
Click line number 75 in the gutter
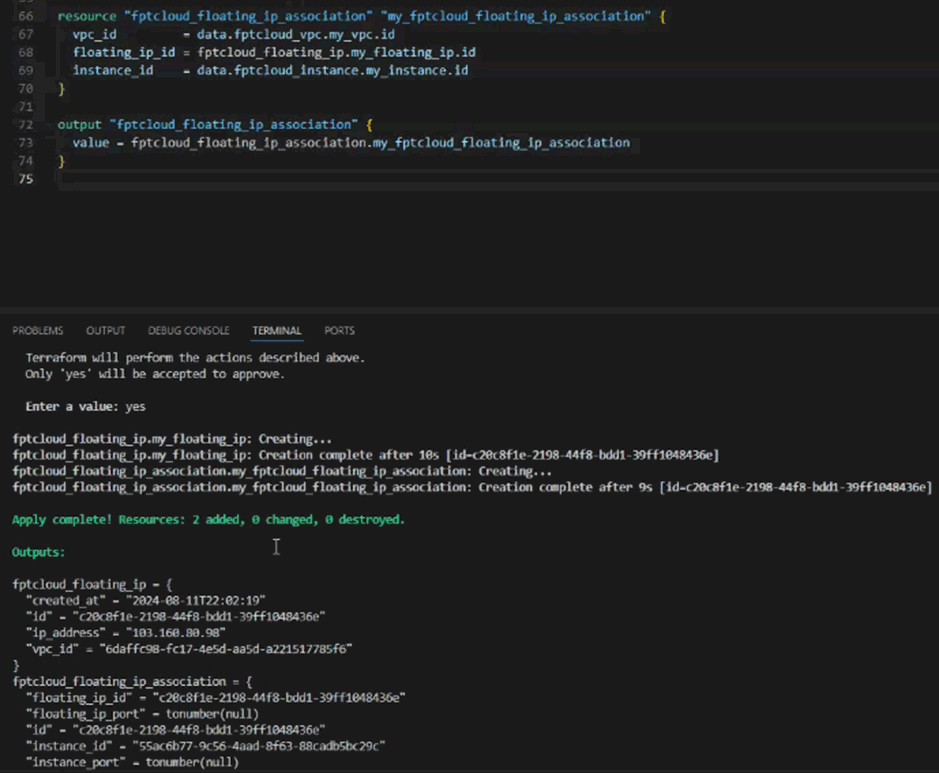point(26,178)
